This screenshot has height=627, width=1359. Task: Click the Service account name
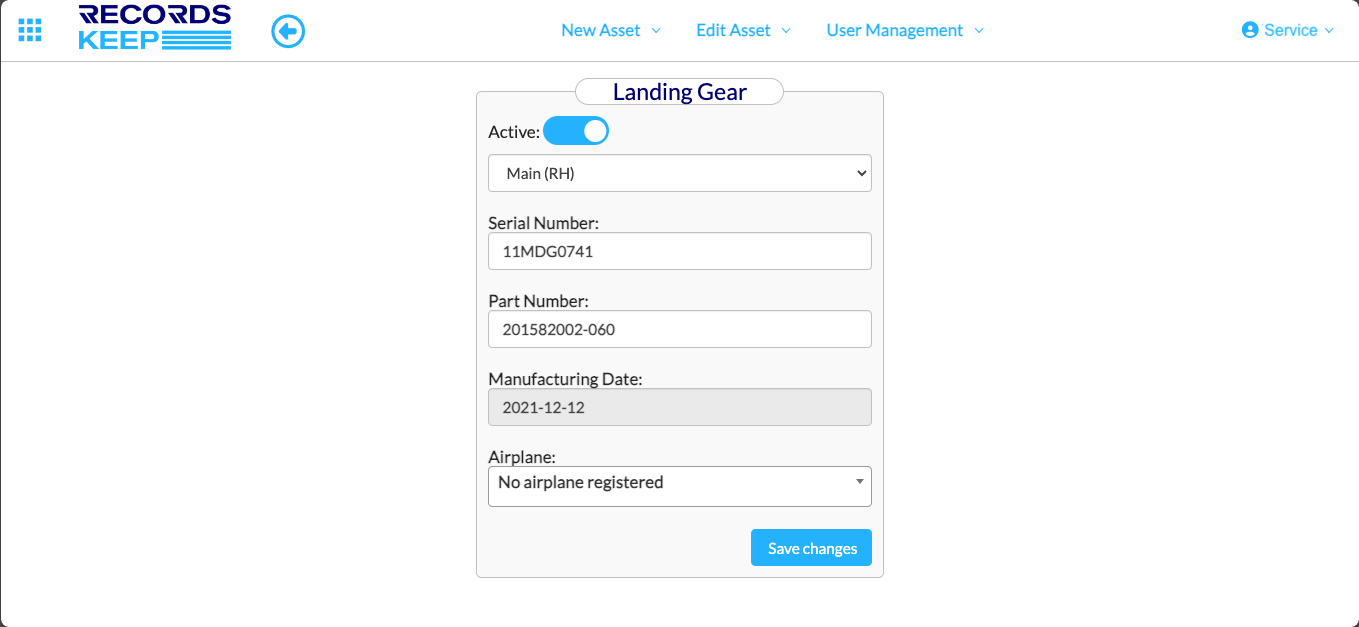[1290, 30]
